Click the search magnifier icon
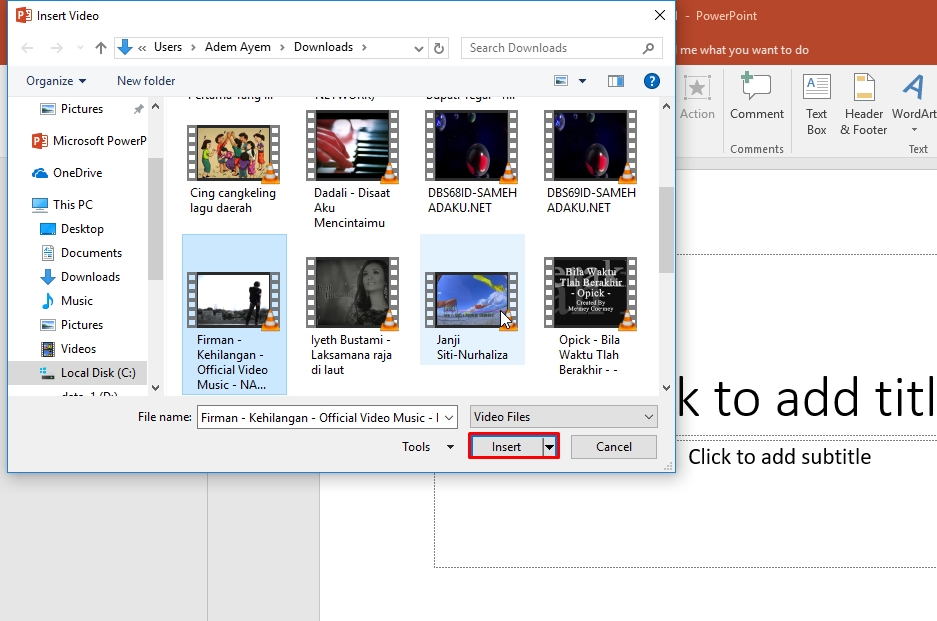937x621 pixels. click(648, 48)
